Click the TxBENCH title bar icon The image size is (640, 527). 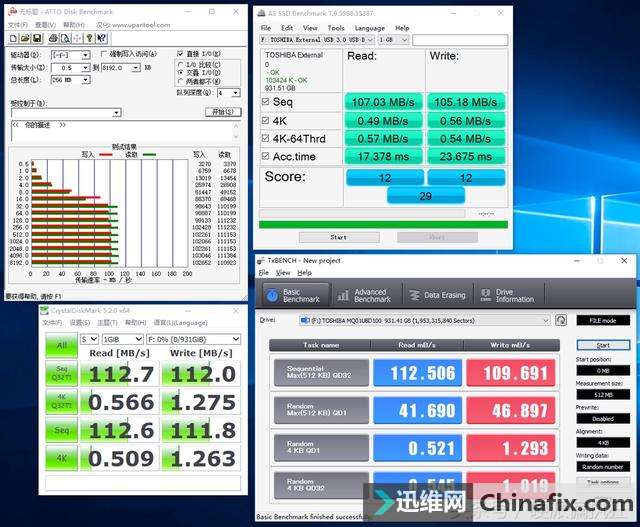point(261,260)
